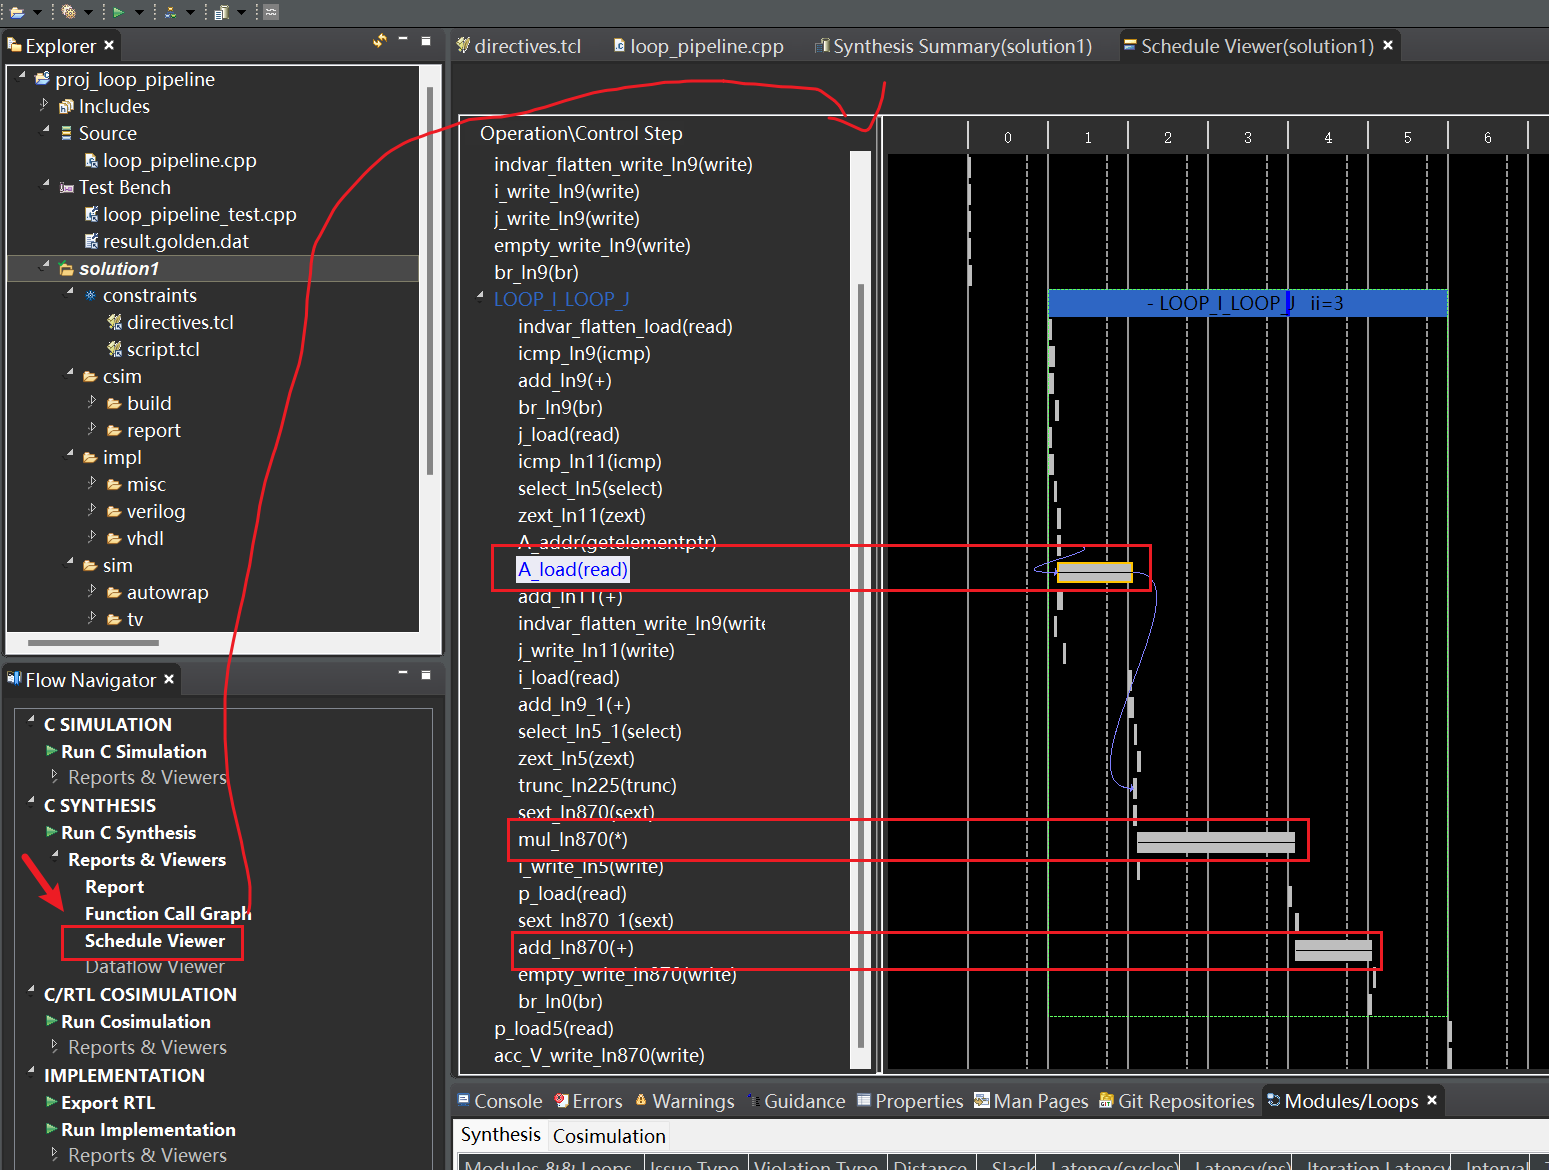Open the Git Repositories tab

coord(1177,1101)
